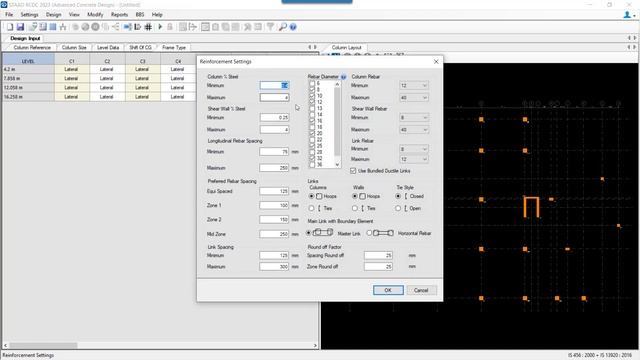Open Link Rebar Minimum dropdown

coord(414,149)
